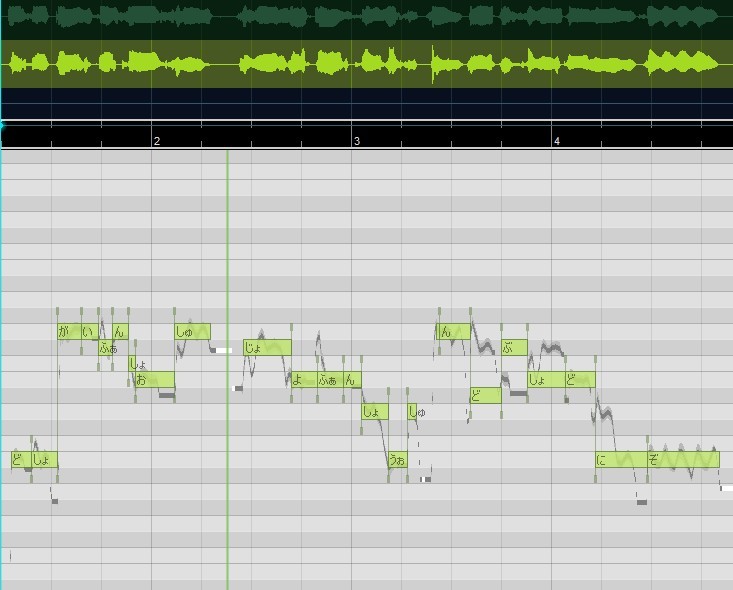Image resolution: width=733 pixels, height=590 pixels.
Task: Select the ふぁ note after よ
Action: 330,379
